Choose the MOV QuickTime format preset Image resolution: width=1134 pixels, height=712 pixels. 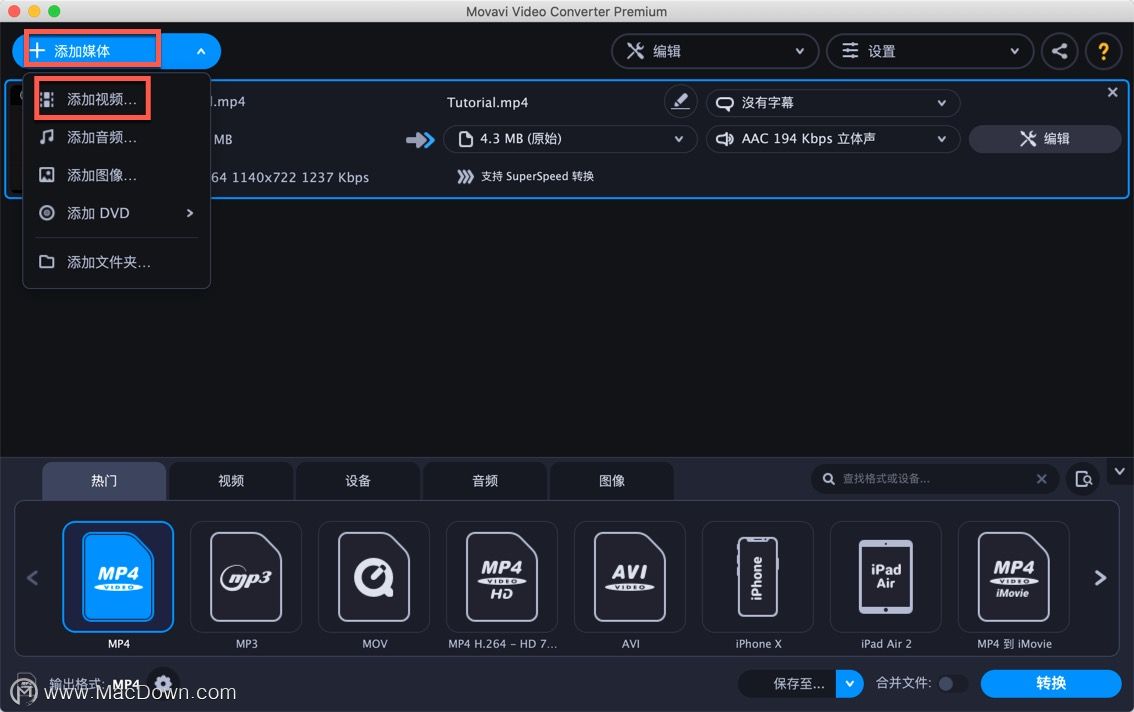(x=374, y=577)
